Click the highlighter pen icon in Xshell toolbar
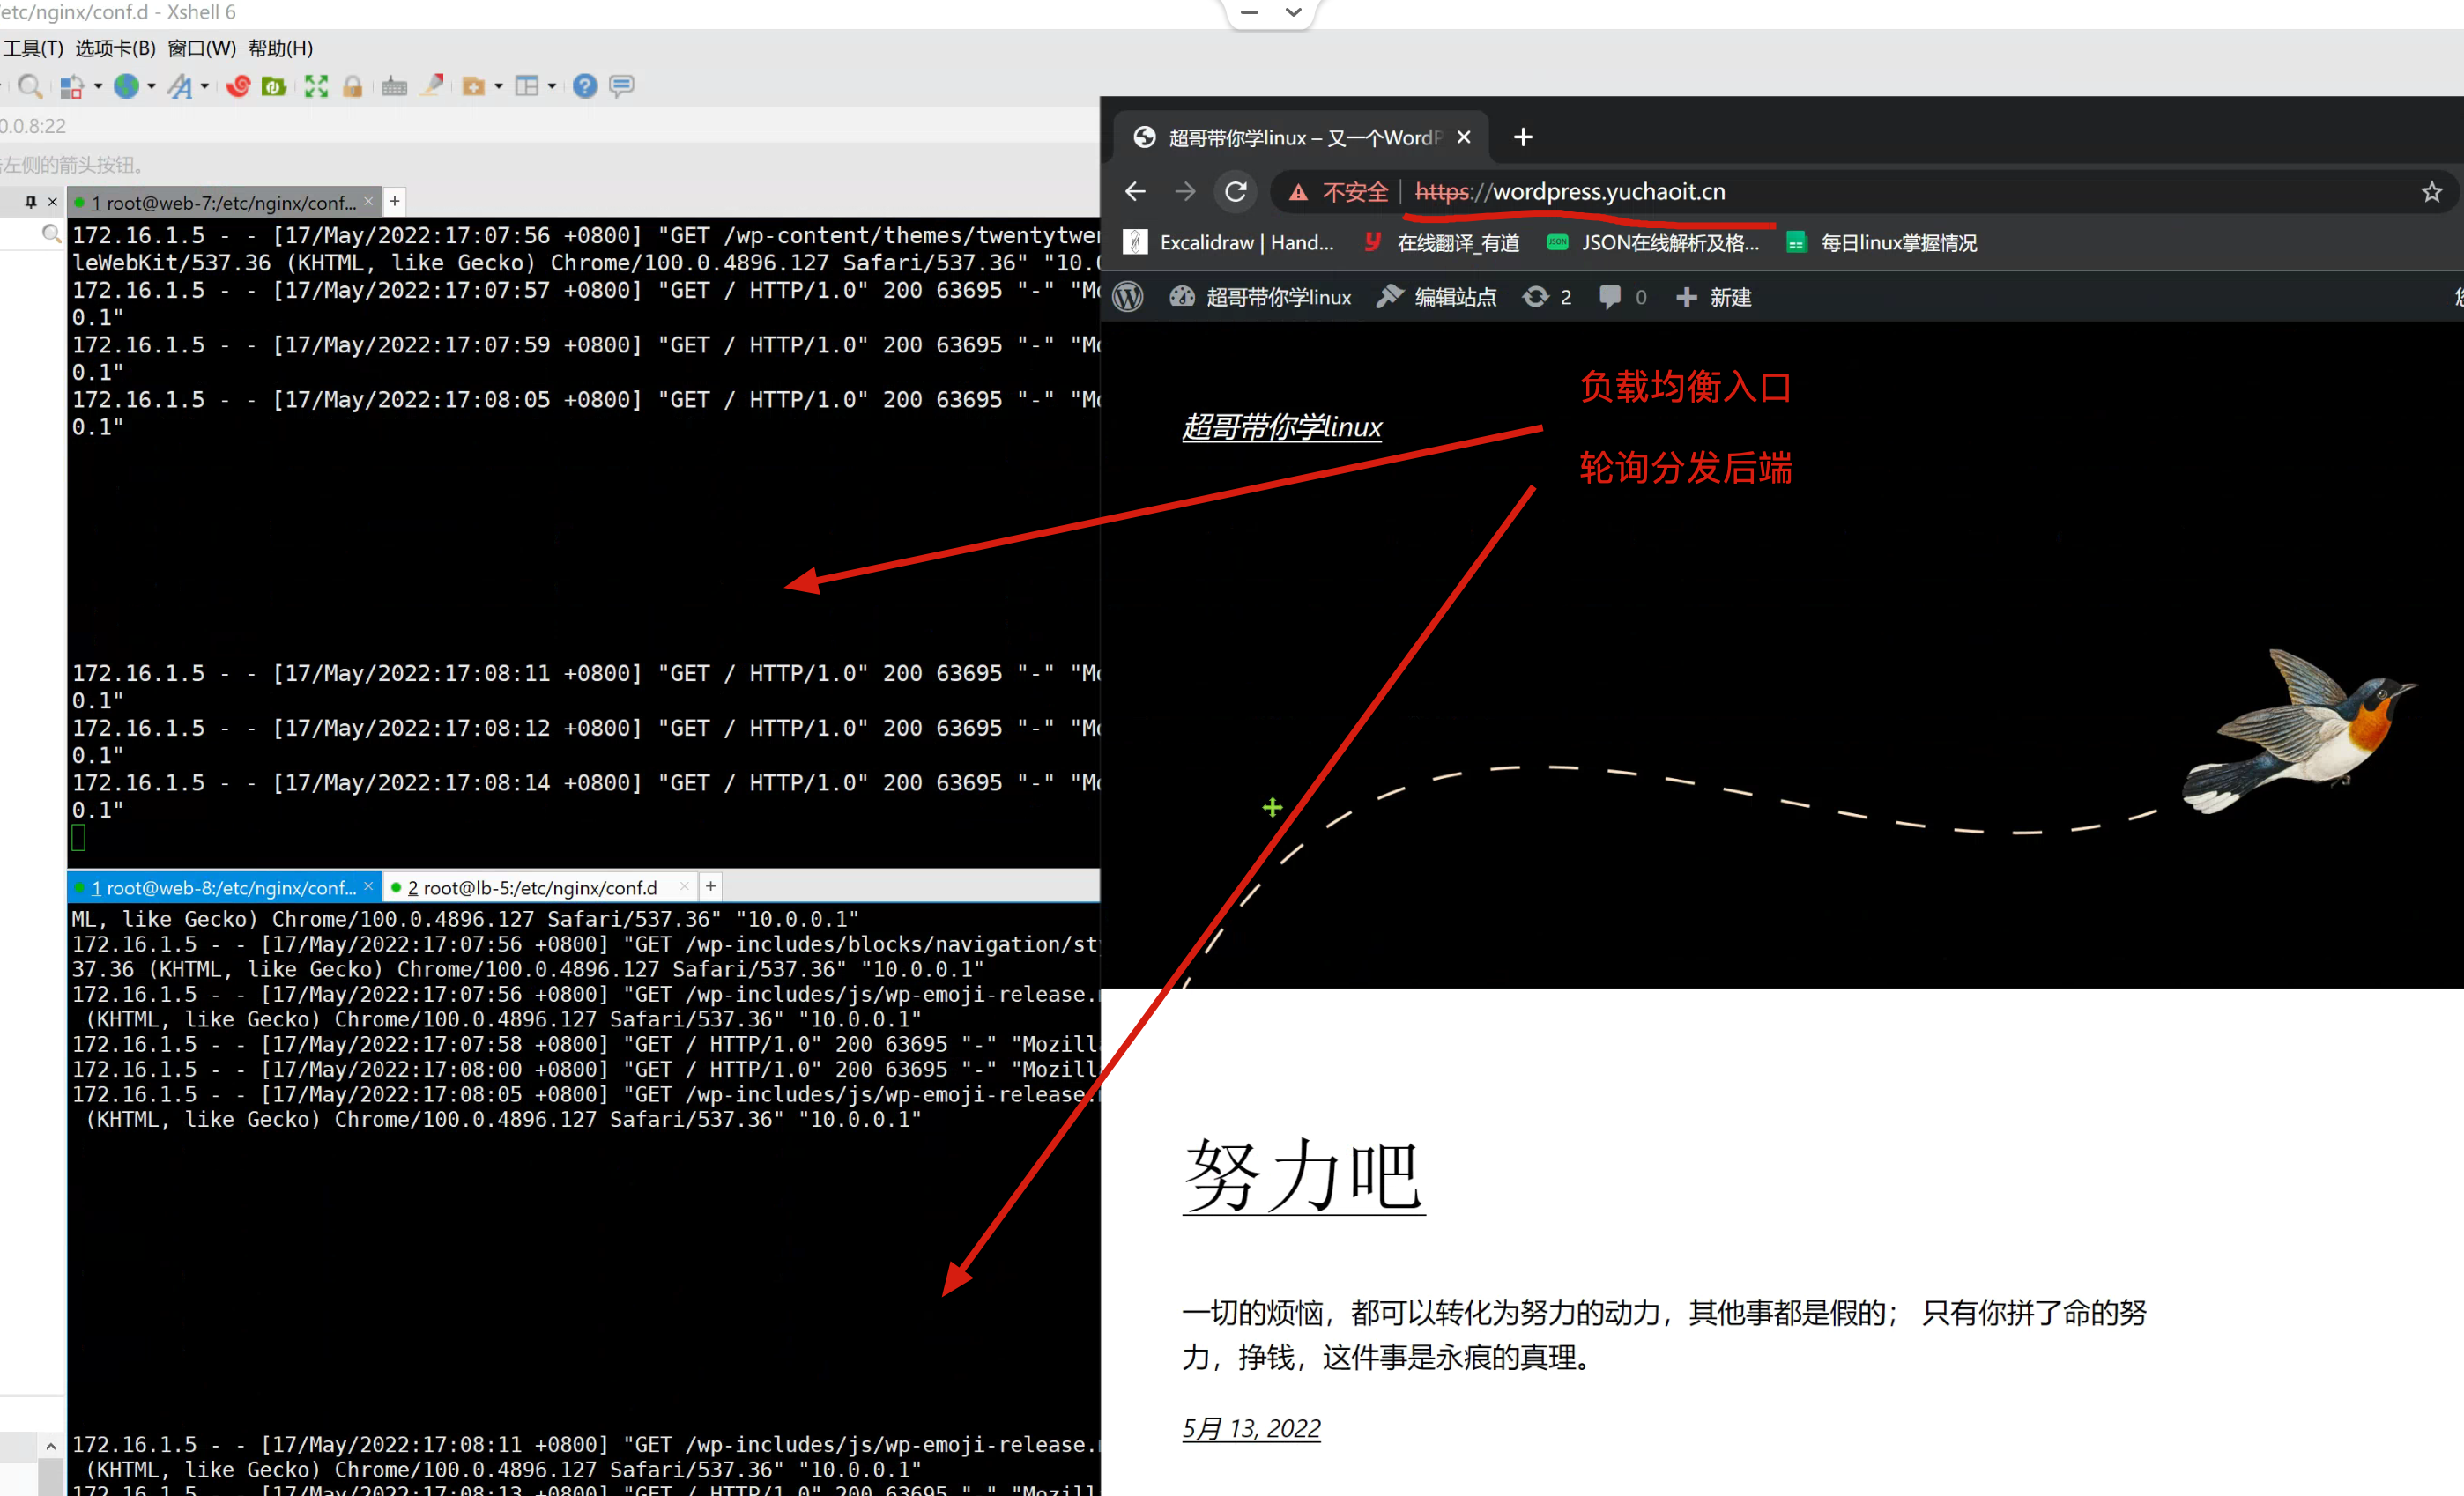Screen dimensions: 2464x1496 click(432, 86)
